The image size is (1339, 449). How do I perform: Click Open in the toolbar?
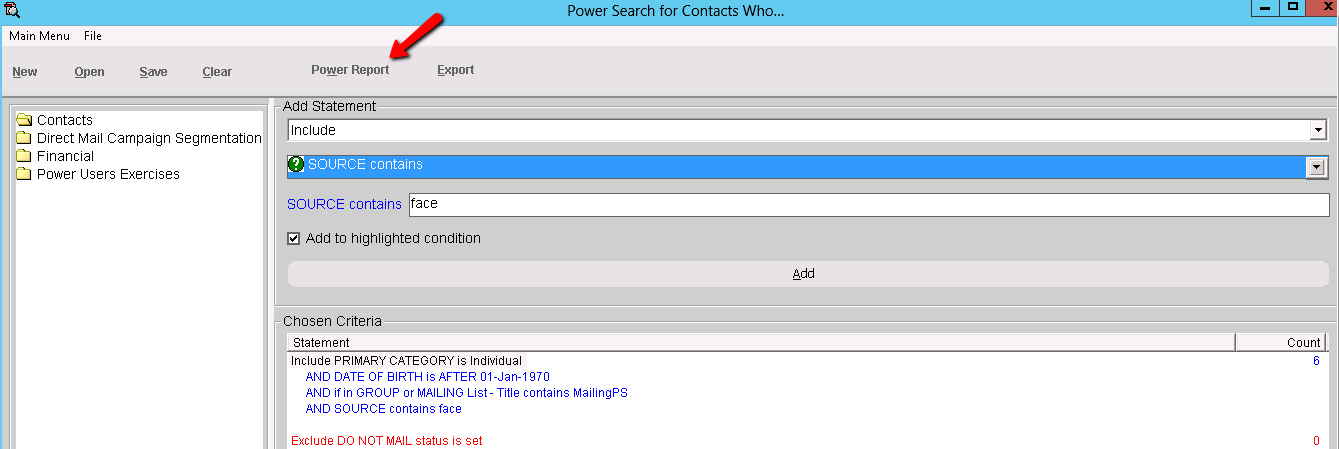click(x=89, y=72)
